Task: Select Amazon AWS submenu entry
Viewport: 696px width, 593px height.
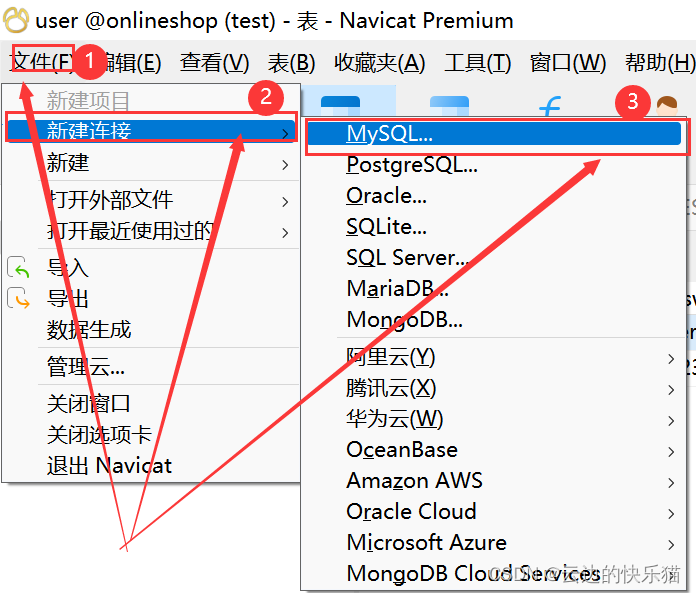Action: point(494,481)
